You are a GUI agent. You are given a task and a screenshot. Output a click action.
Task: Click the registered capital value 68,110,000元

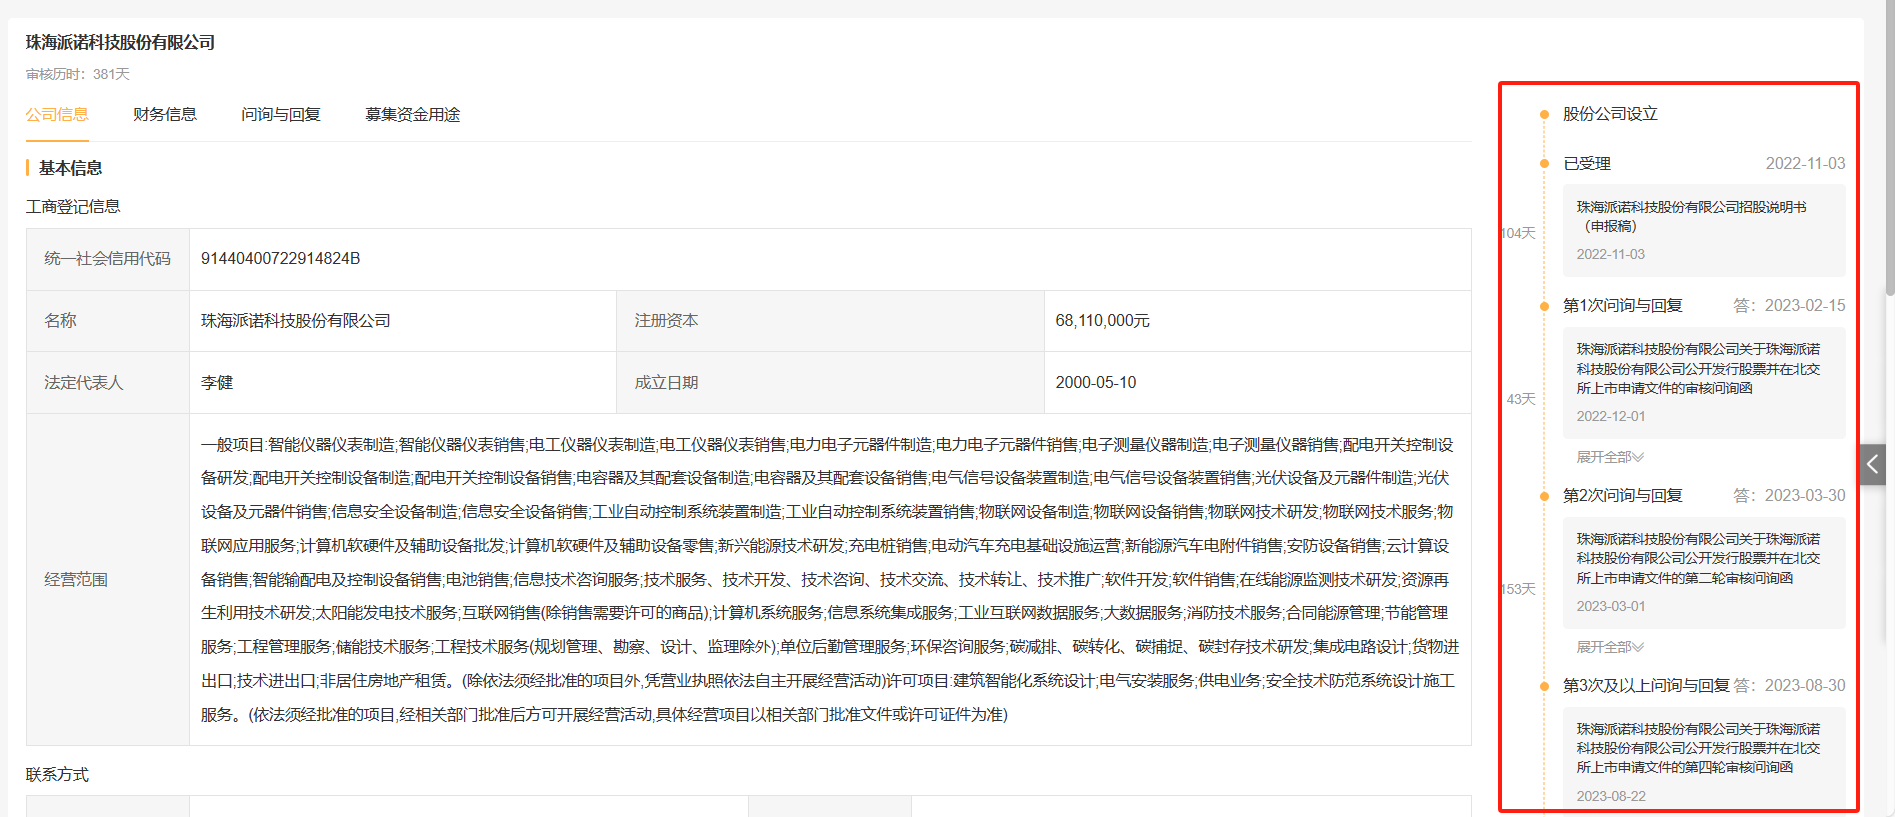tap(1103, 321)
